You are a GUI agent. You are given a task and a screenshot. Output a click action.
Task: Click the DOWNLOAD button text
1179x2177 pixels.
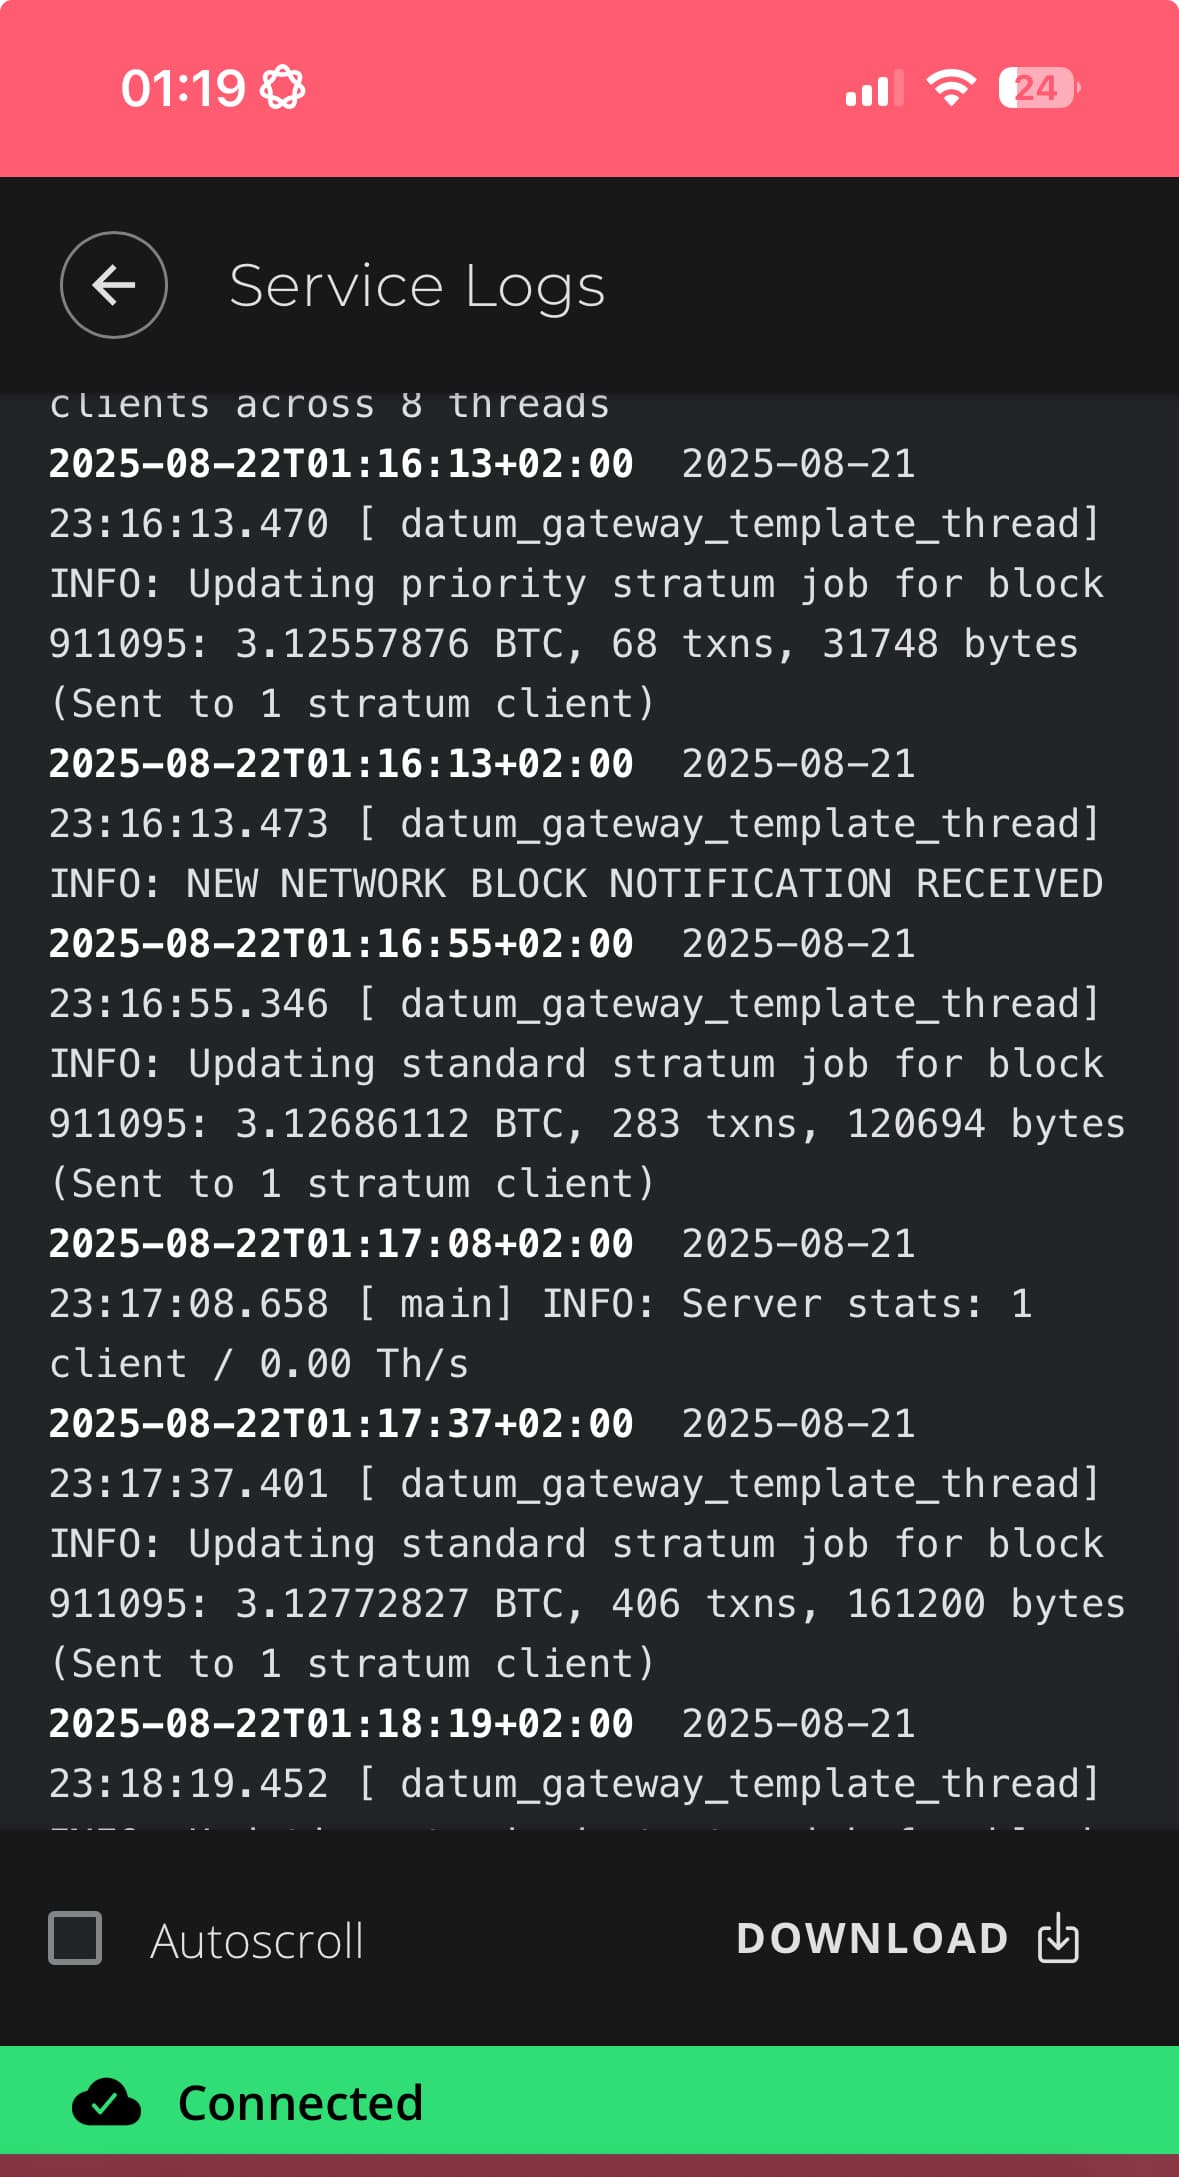(x=872, y=1938)
